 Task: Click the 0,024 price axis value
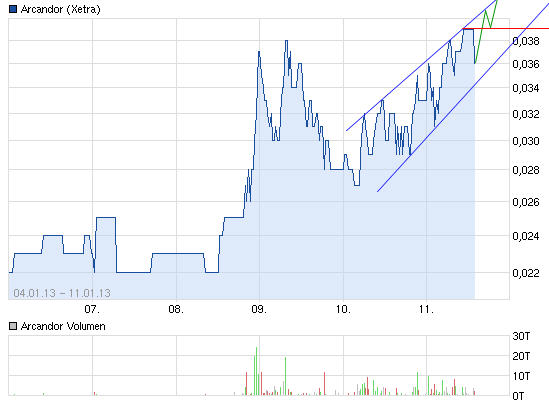point(526,236)
